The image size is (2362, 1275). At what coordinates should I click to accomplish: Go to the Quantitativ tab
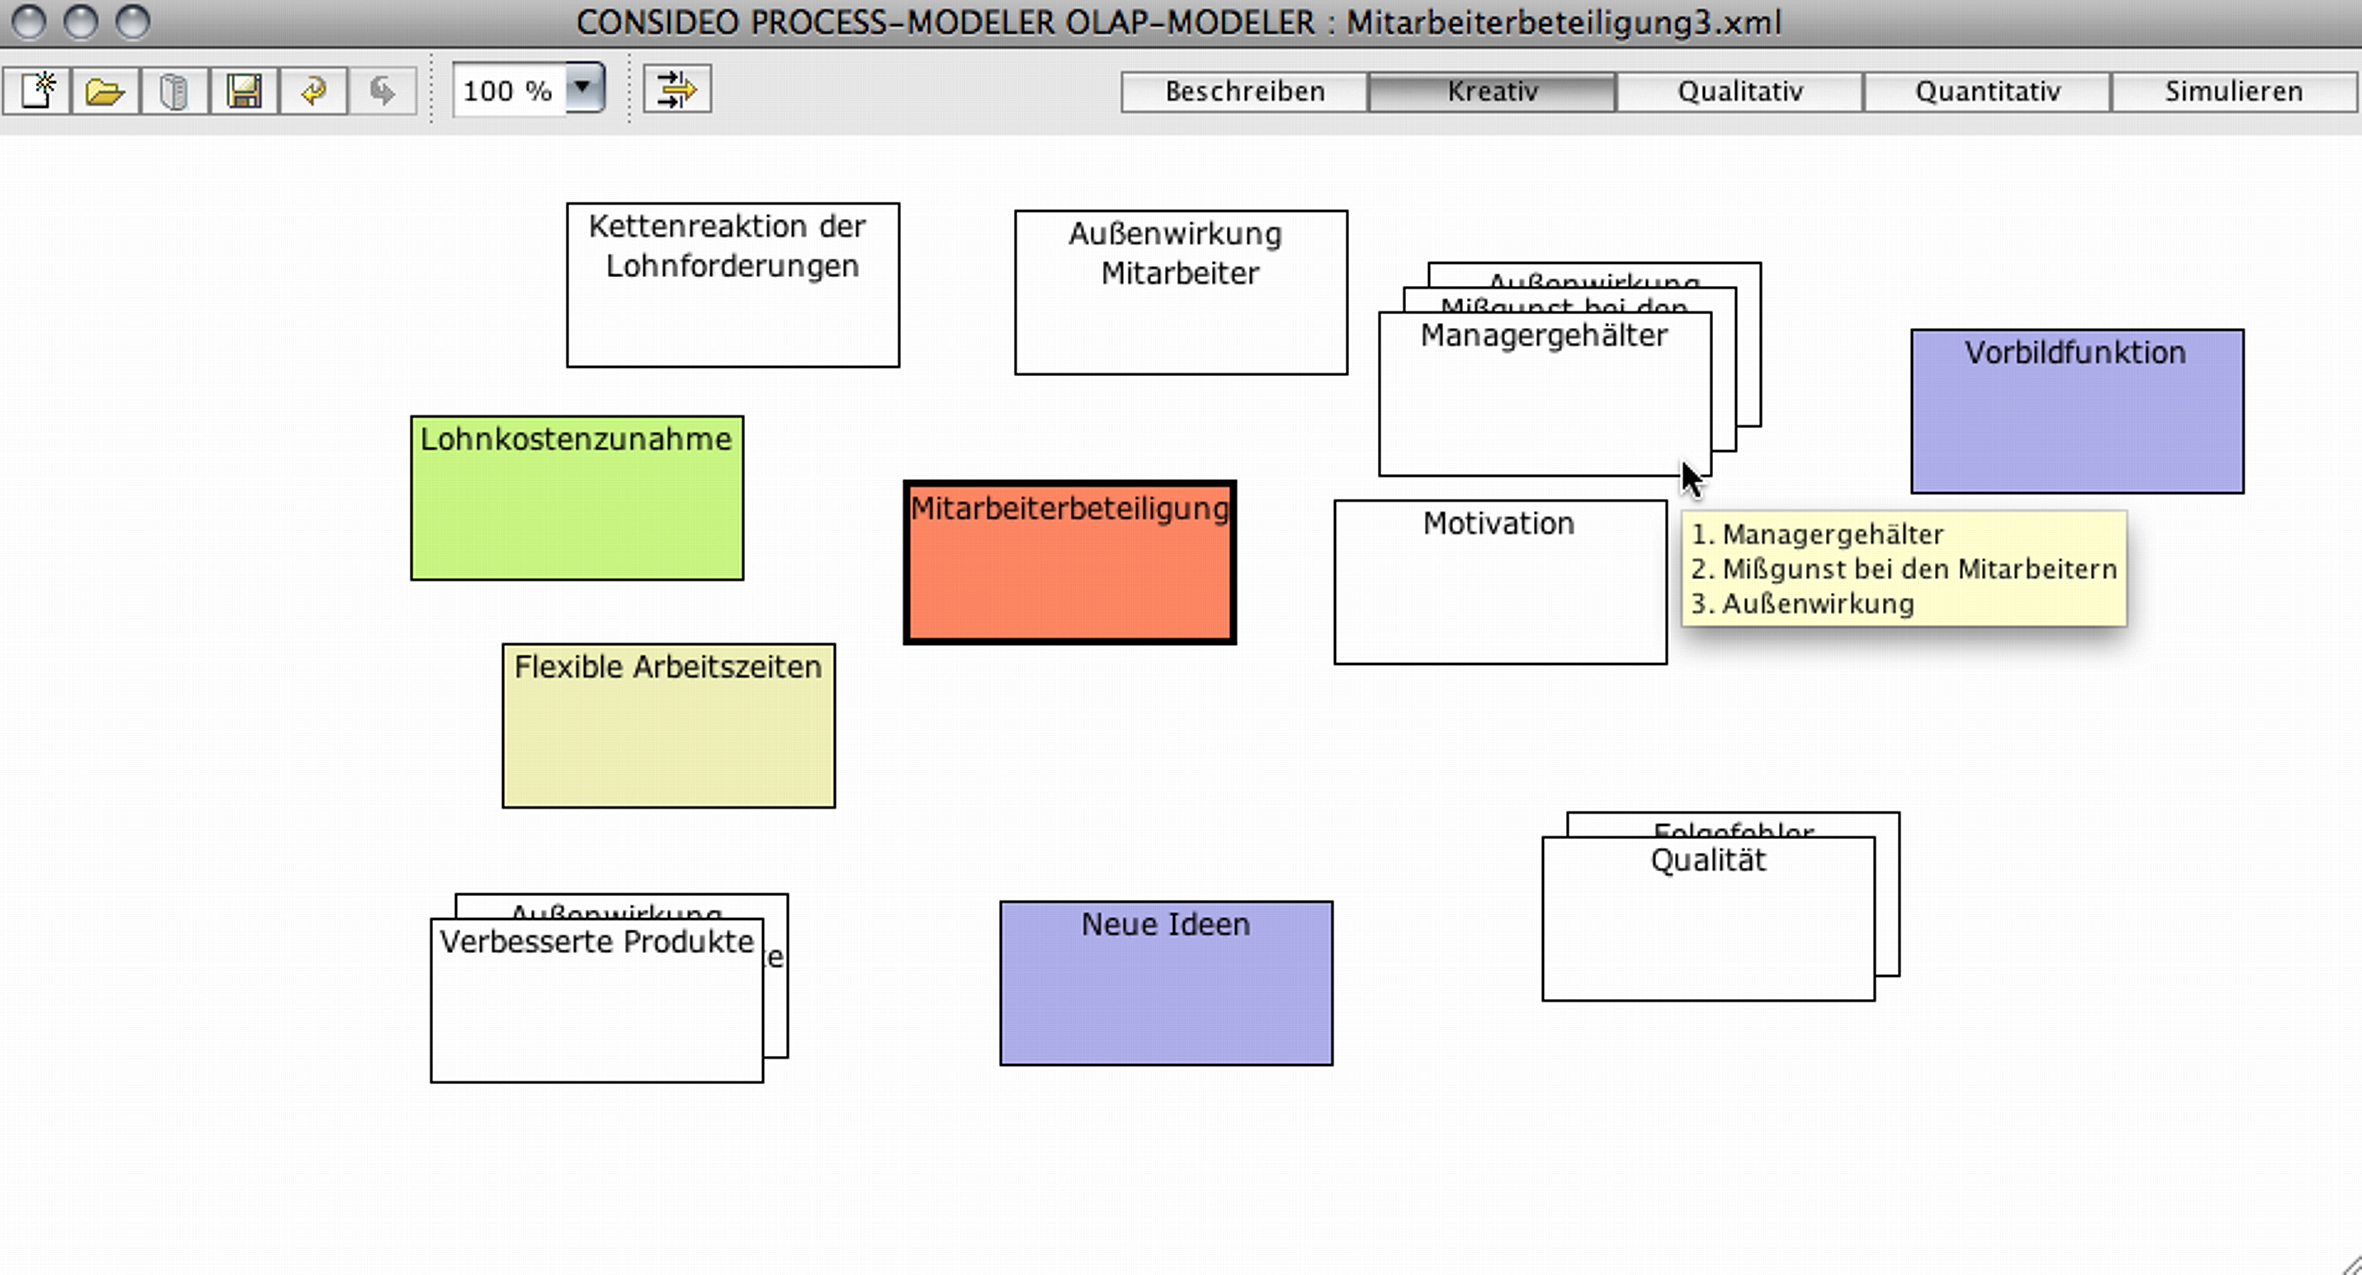(1987, 91)
